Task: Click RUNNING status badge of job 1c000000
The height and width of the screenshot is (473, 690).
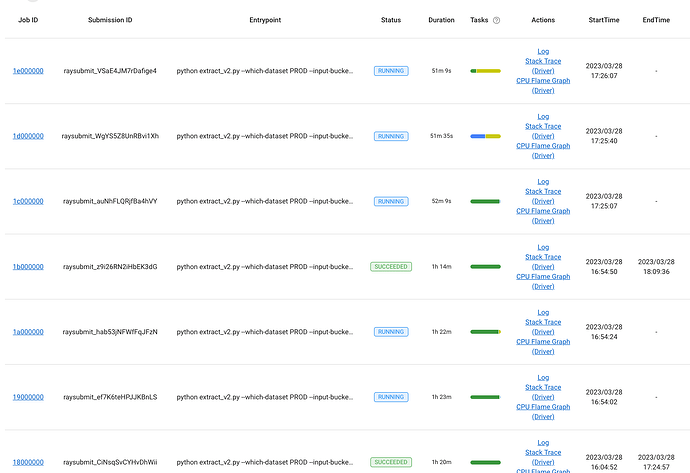Action: point(391,201)
